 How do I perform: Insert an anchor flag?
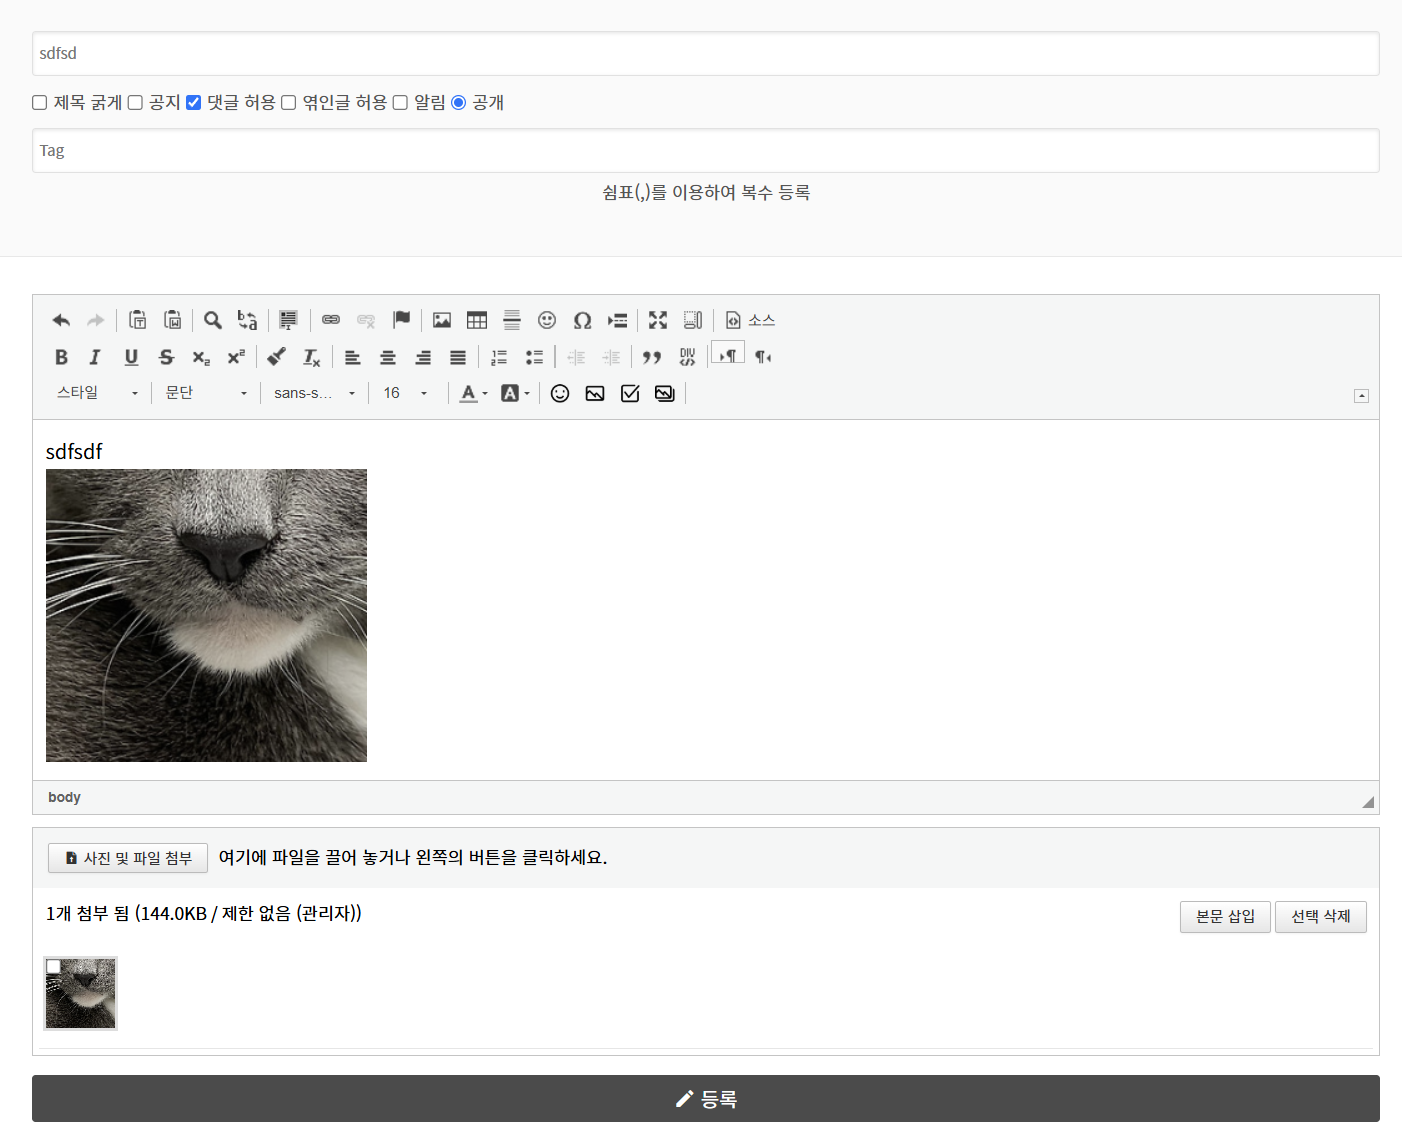tap(401, 320)
